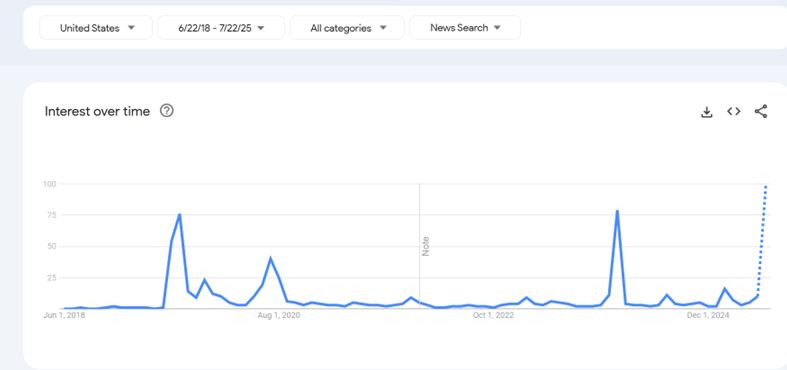The width and height of the screenshot is (787, 370).
Task: Click the Note marker on the chart
Action: click(x=426, y=246)
